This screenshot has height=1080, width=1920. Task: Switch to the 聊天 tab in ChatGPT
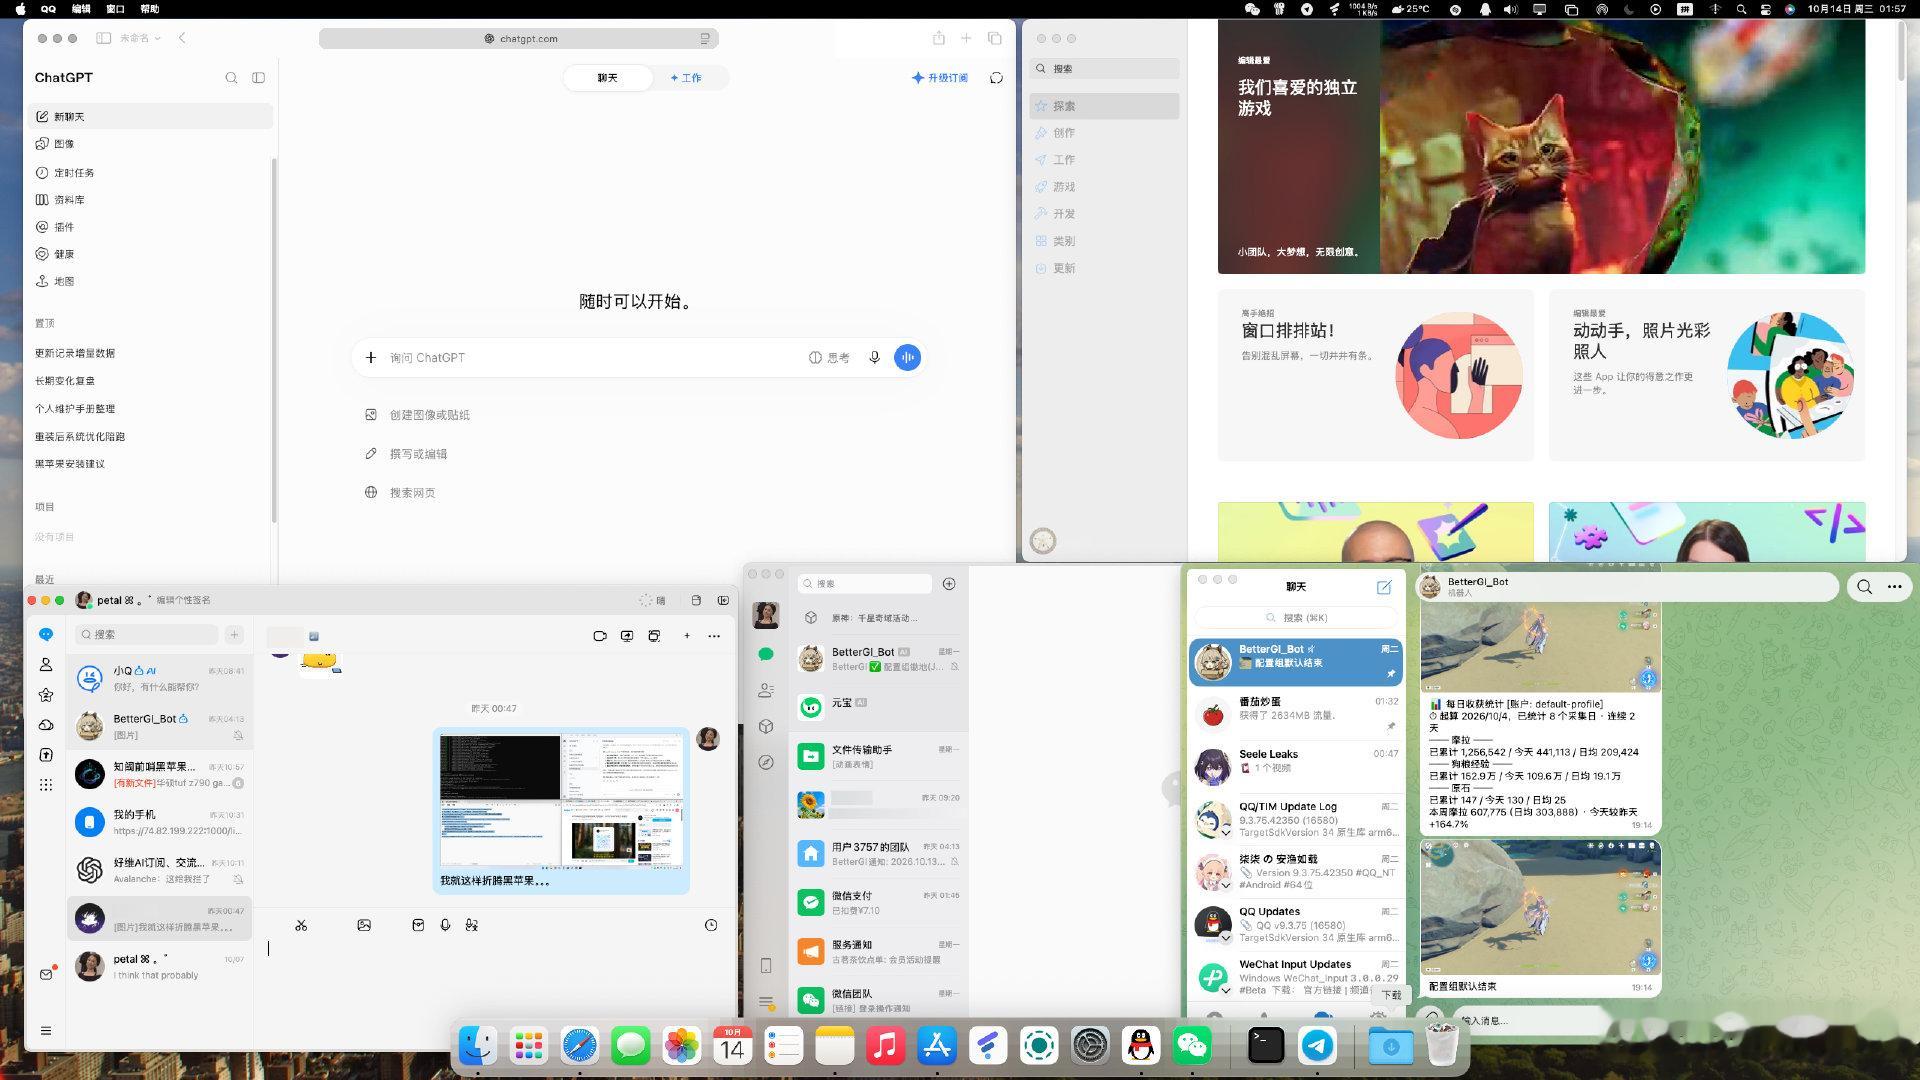608,78
